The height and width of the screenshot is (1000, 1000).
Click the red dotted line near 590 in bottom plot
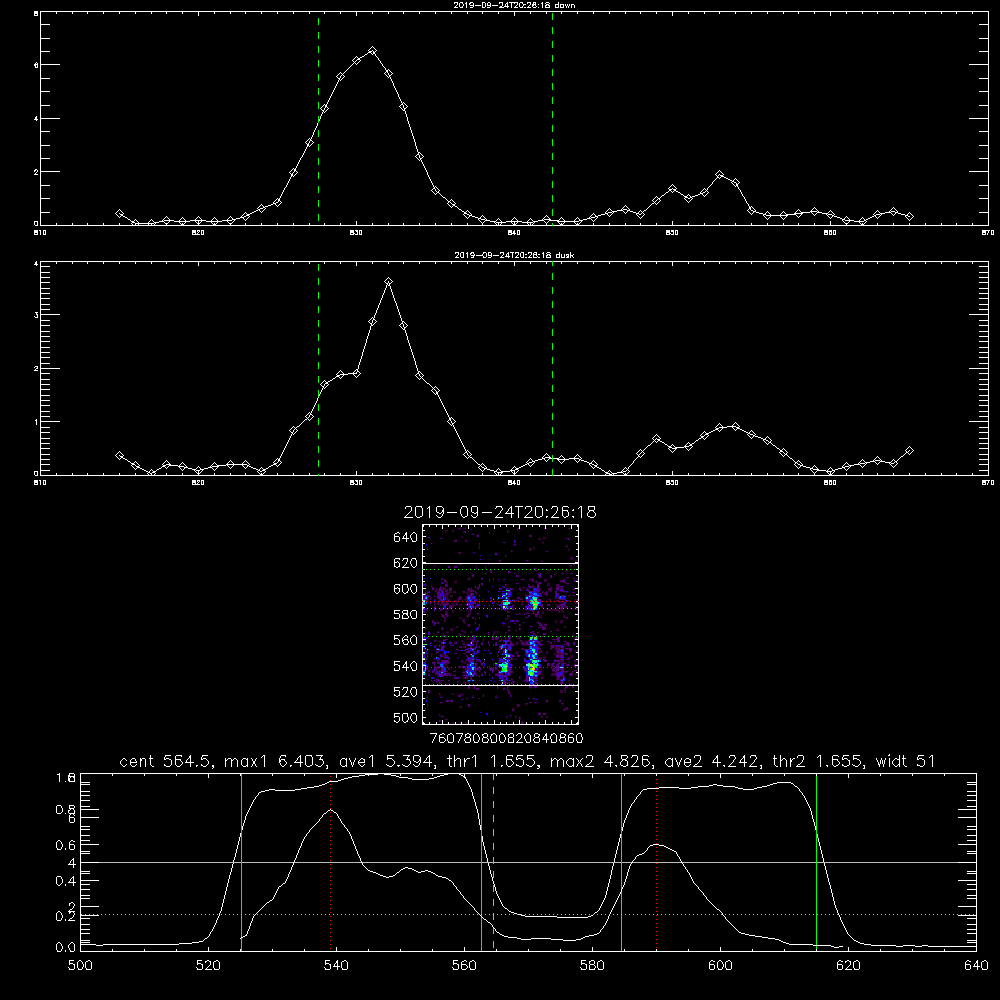tap(656, 862)
